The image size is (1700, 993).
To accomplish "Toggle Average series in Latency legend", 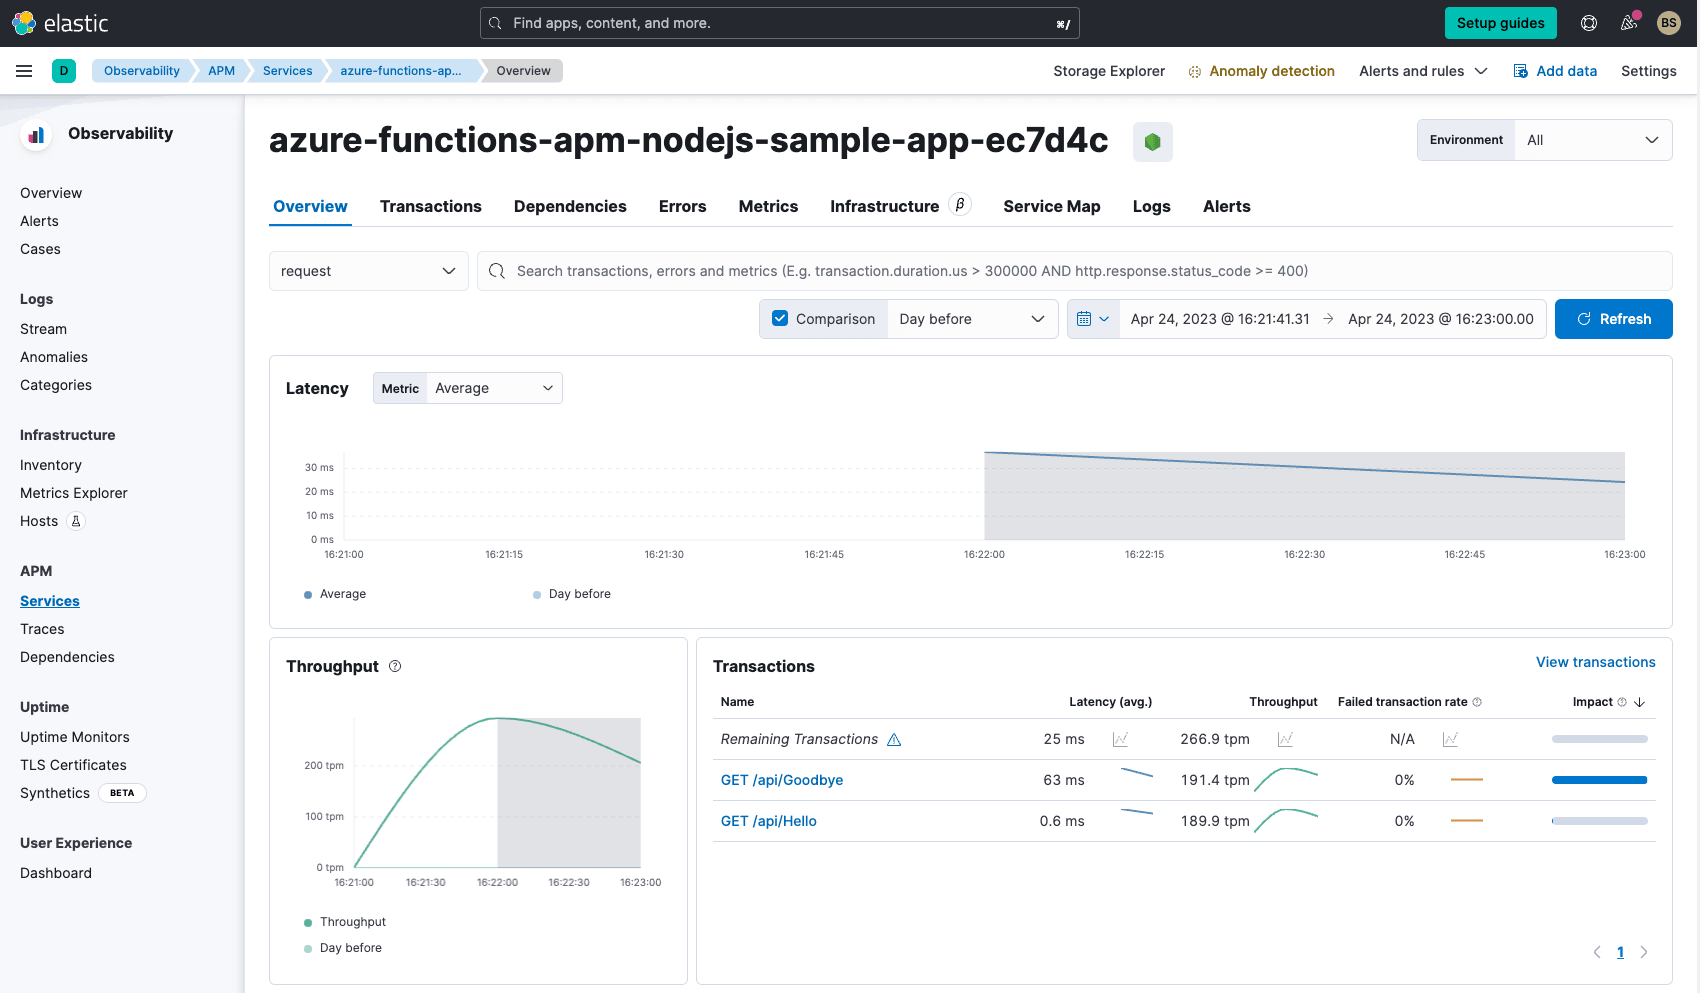I will [x=342, y=594].
